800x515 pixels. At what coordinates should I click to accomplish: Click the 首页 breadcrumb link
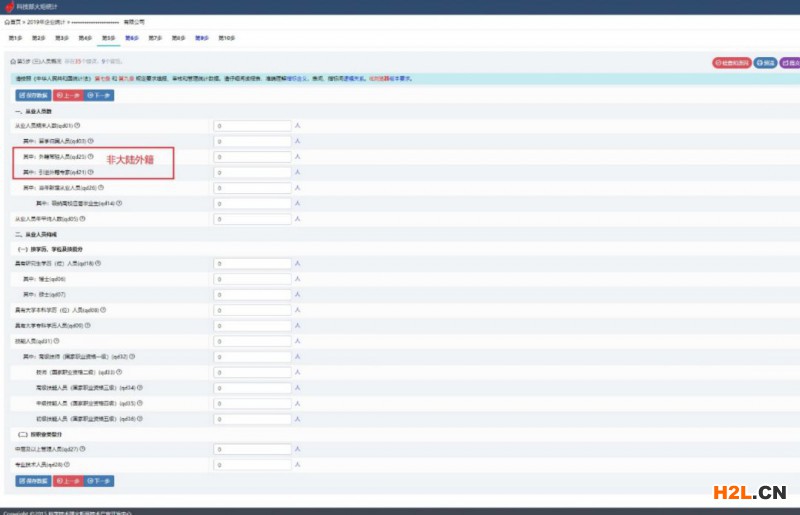pyautogui.click(x=13, y=20)
